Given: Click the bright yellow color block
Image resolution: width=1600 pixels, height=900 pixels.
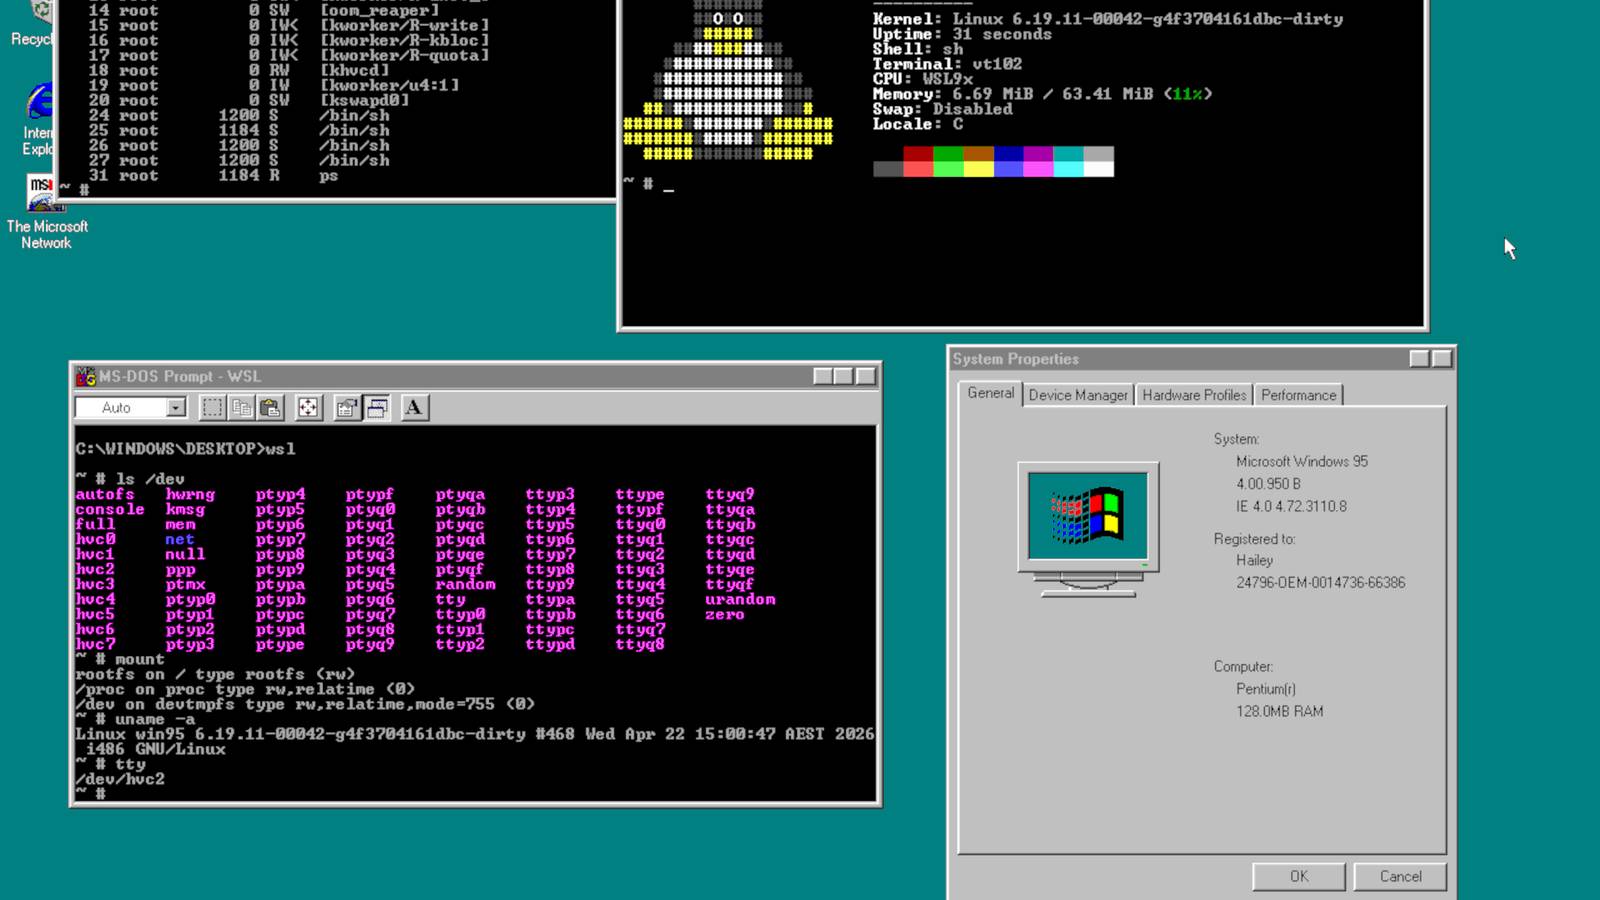Looking at the screenshot, I should pyautogui.click(x=978, y=169).
